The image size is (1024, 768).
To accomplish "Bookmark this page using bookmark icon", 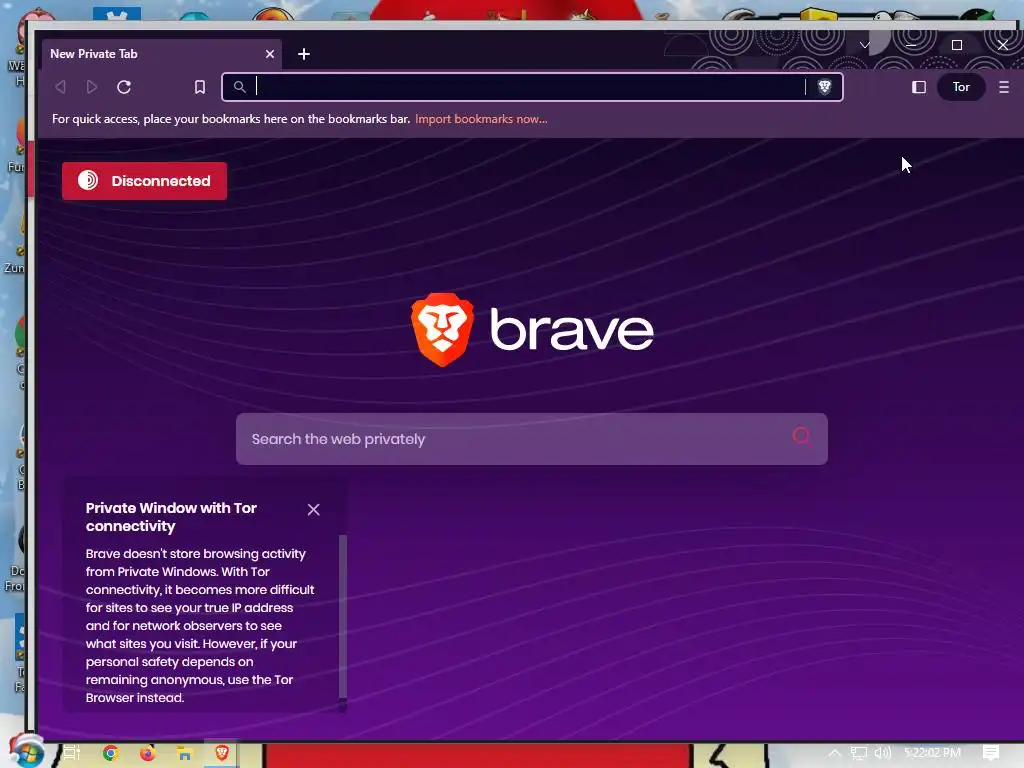I will click(x=200, y=87).
